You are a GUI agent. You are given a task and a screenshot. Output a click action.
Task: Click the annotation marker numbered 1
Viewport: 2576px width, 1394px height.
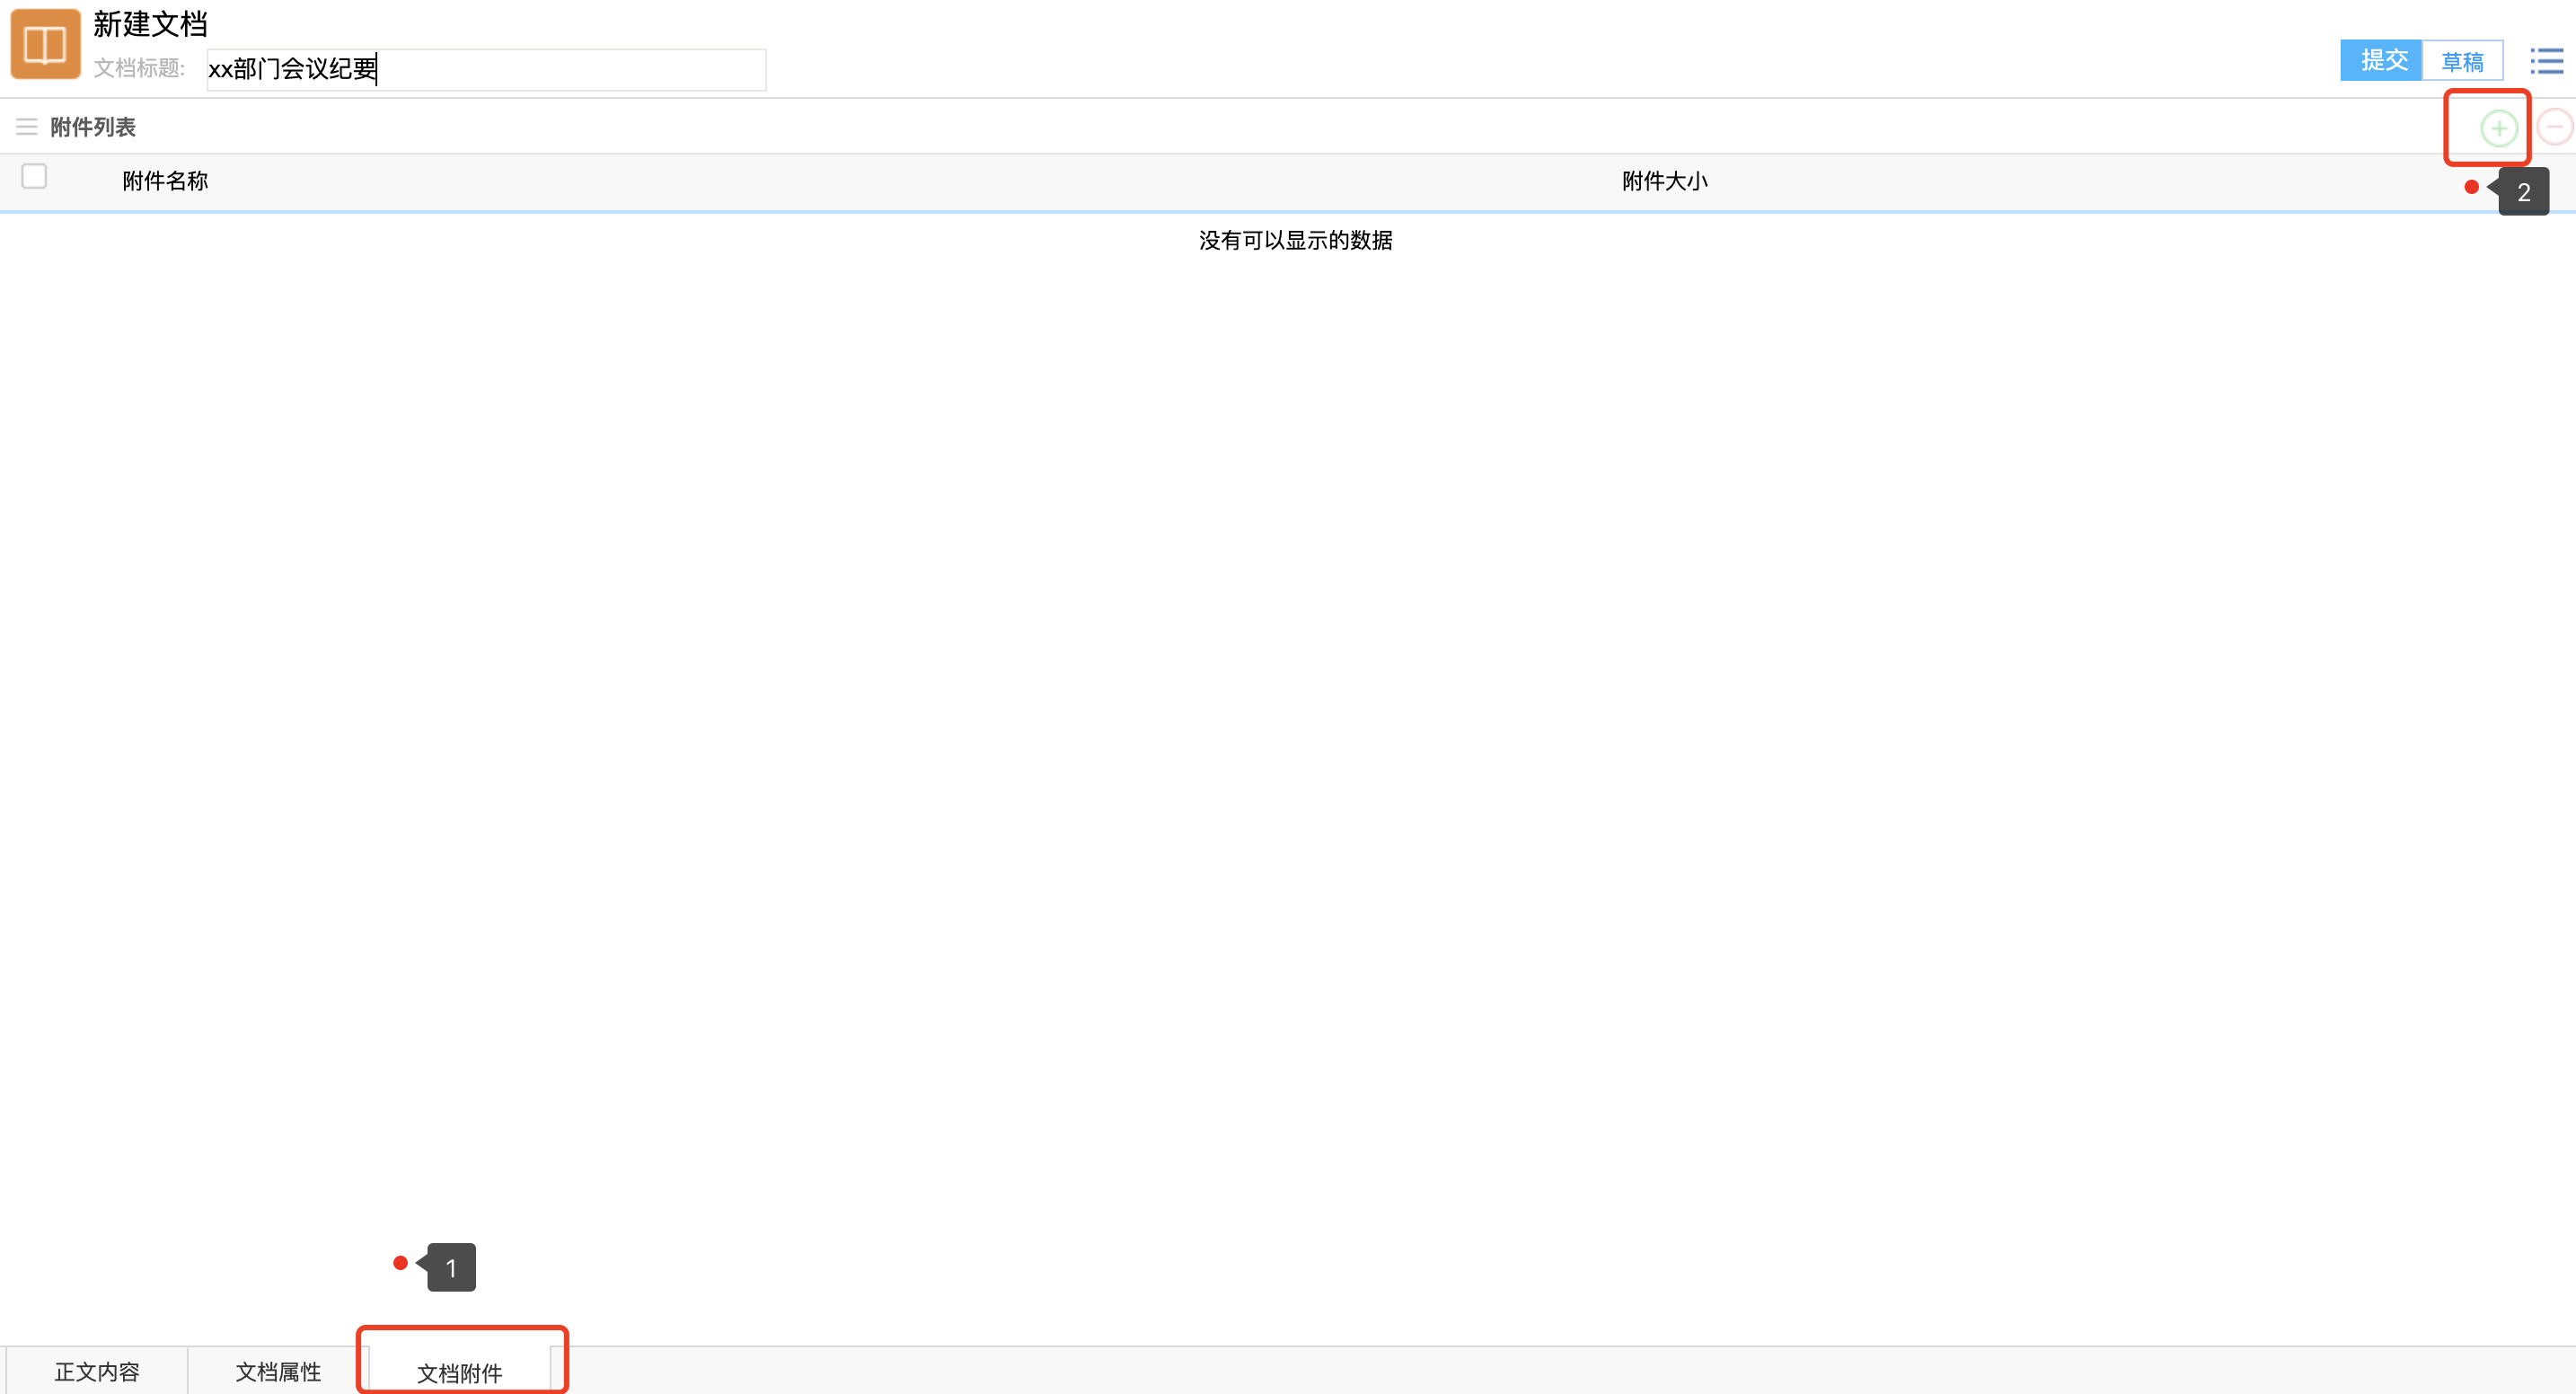(451, 1267)
